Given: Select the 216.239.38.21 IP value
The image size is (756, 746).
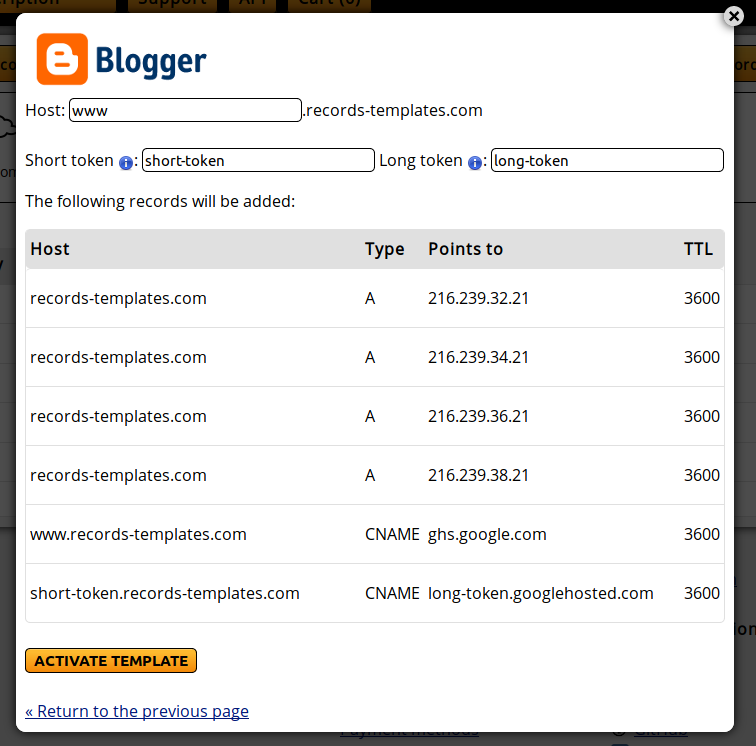Looking at the screenshot, I should pyautogui.click(x=478, y=475).
